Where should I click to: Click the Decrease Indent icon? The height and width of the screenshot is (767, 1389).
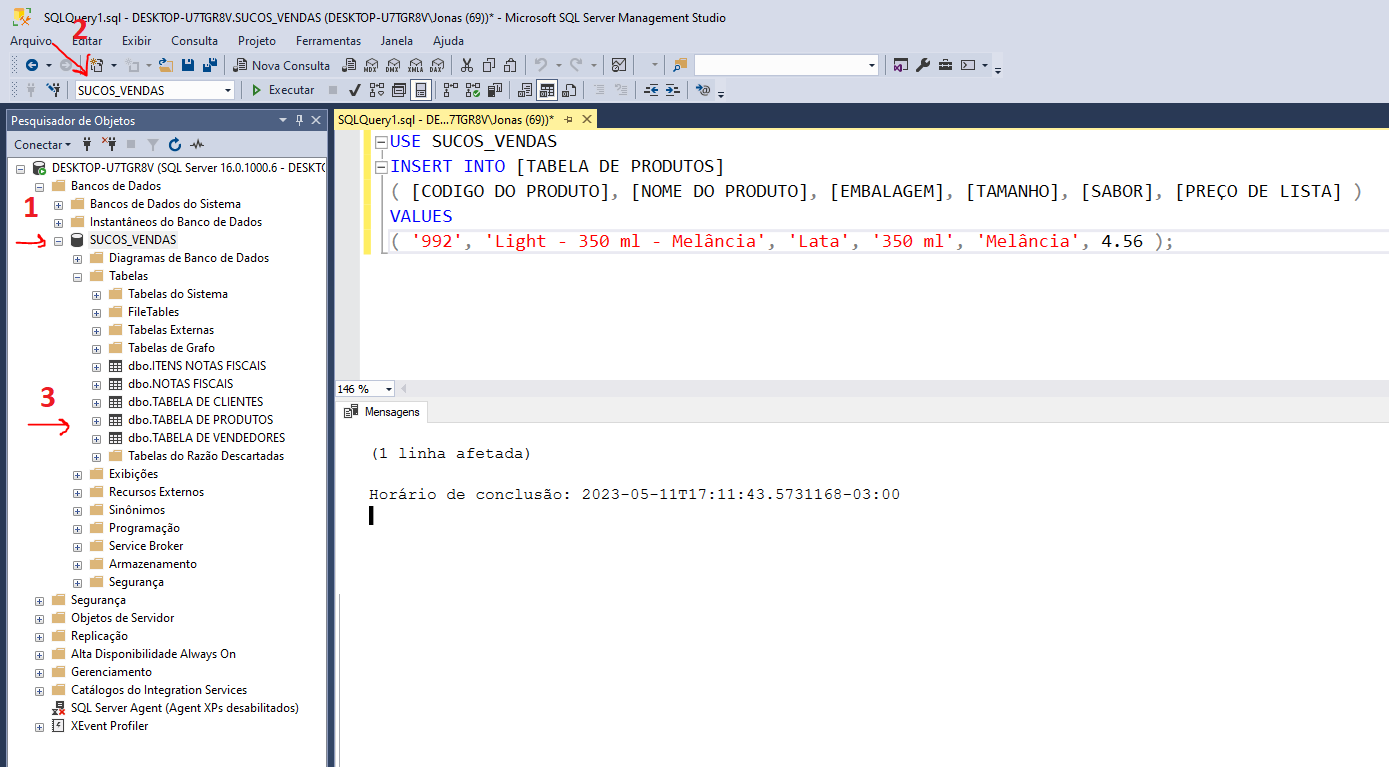click(x=651, y=90)
